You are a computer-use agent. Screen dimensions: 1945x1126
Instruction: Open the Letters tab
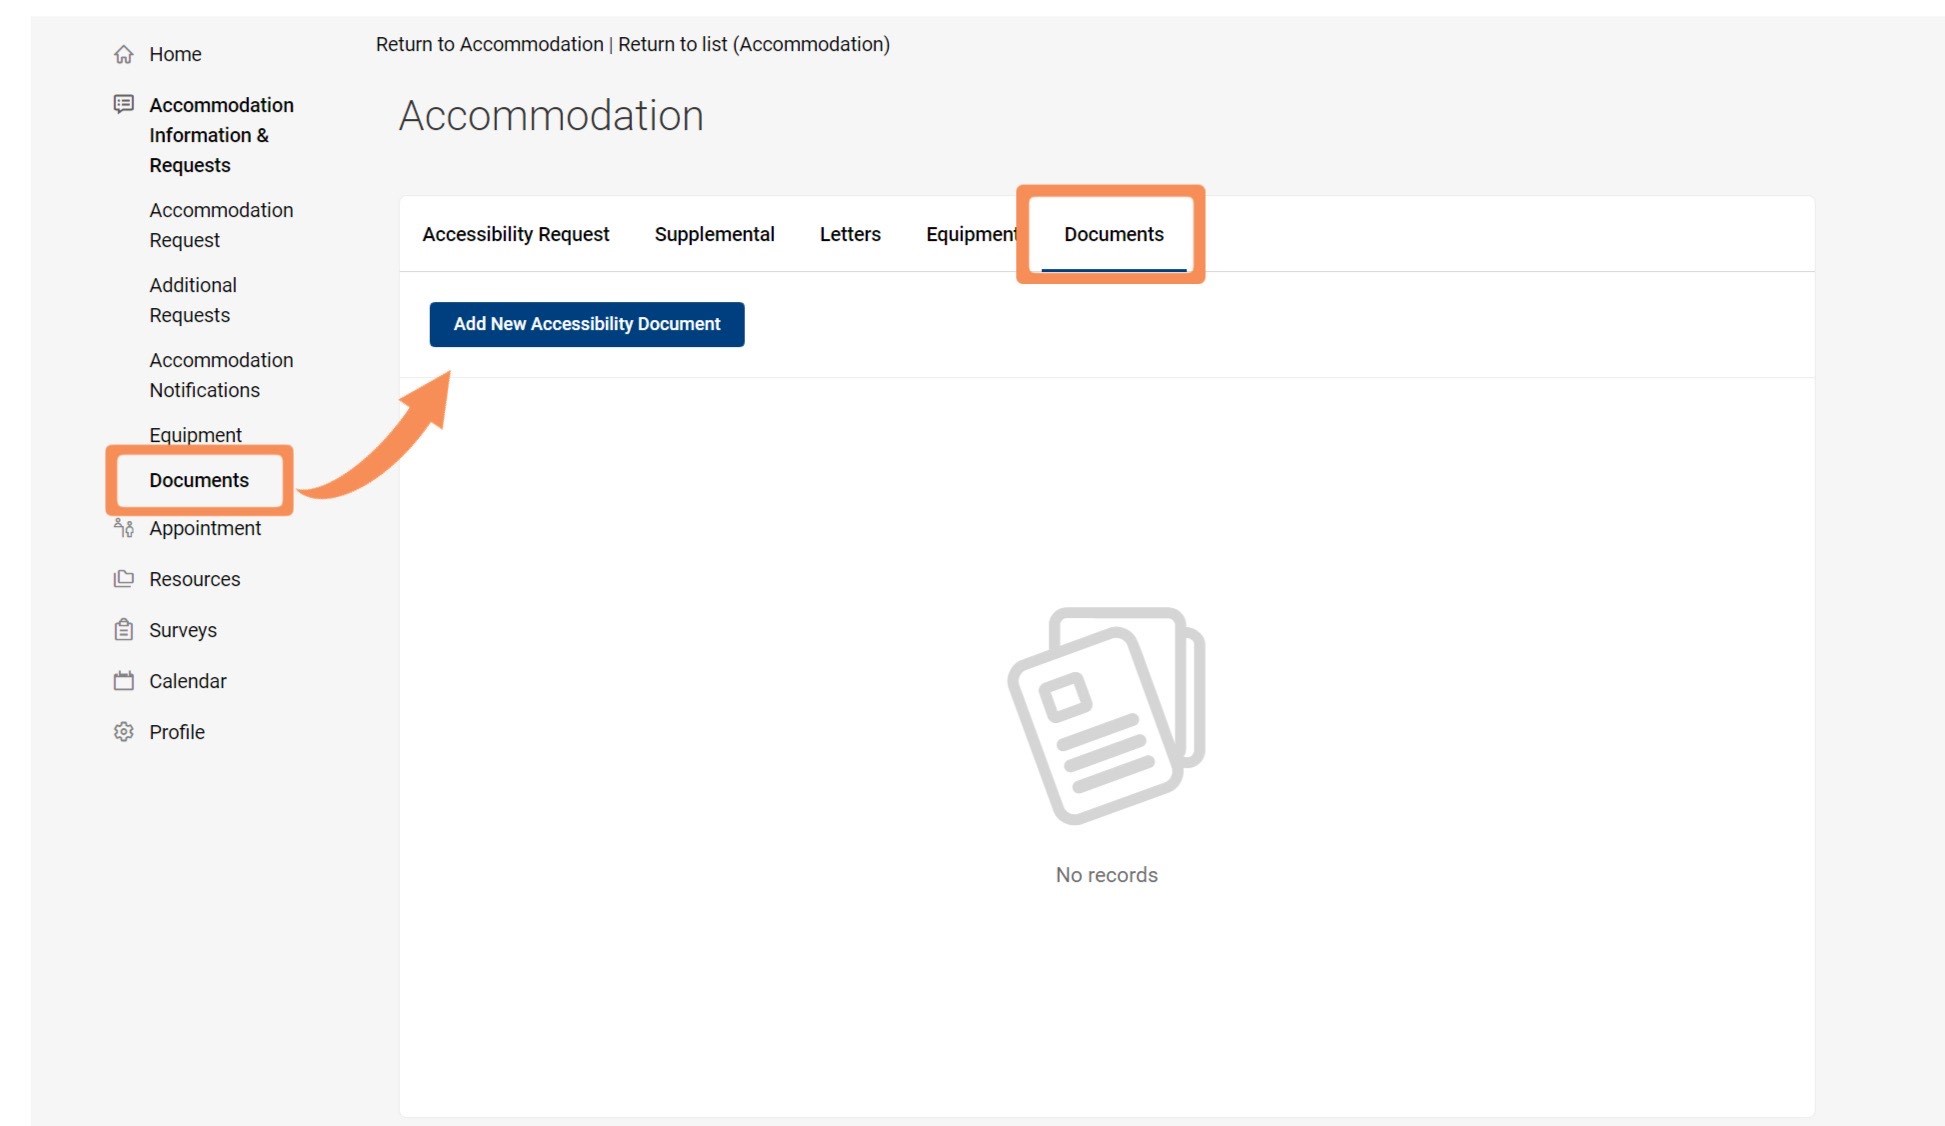849,233
